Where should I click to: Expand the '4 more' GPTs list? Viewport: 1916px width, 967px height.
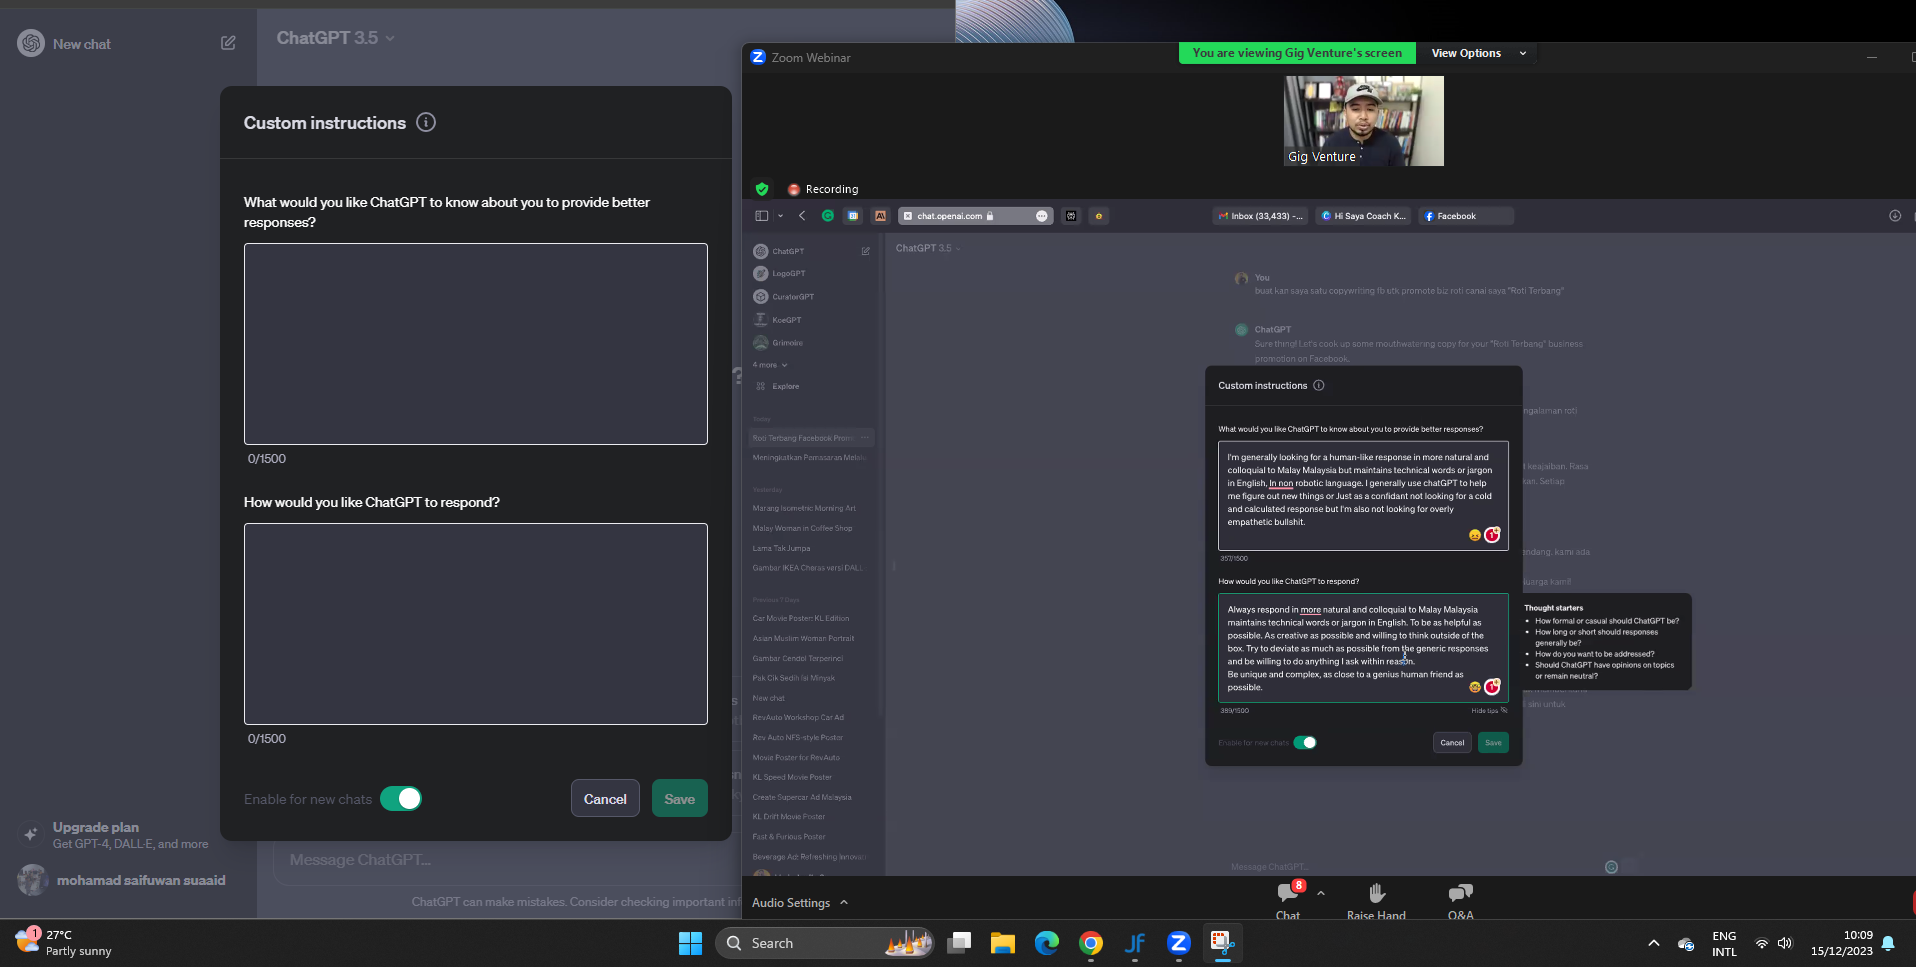[x=770, y=365]
